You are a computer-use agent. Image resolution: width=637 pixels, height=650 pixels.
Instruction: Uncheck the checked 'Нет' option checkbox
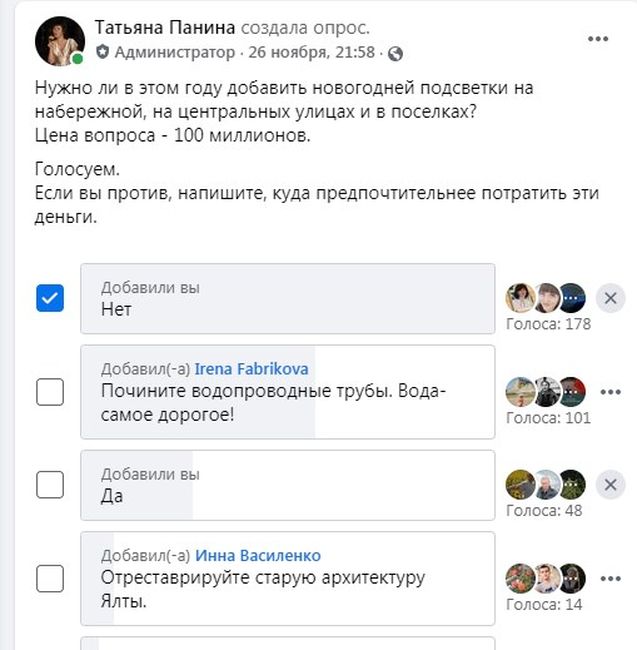(x=50, y=298)
